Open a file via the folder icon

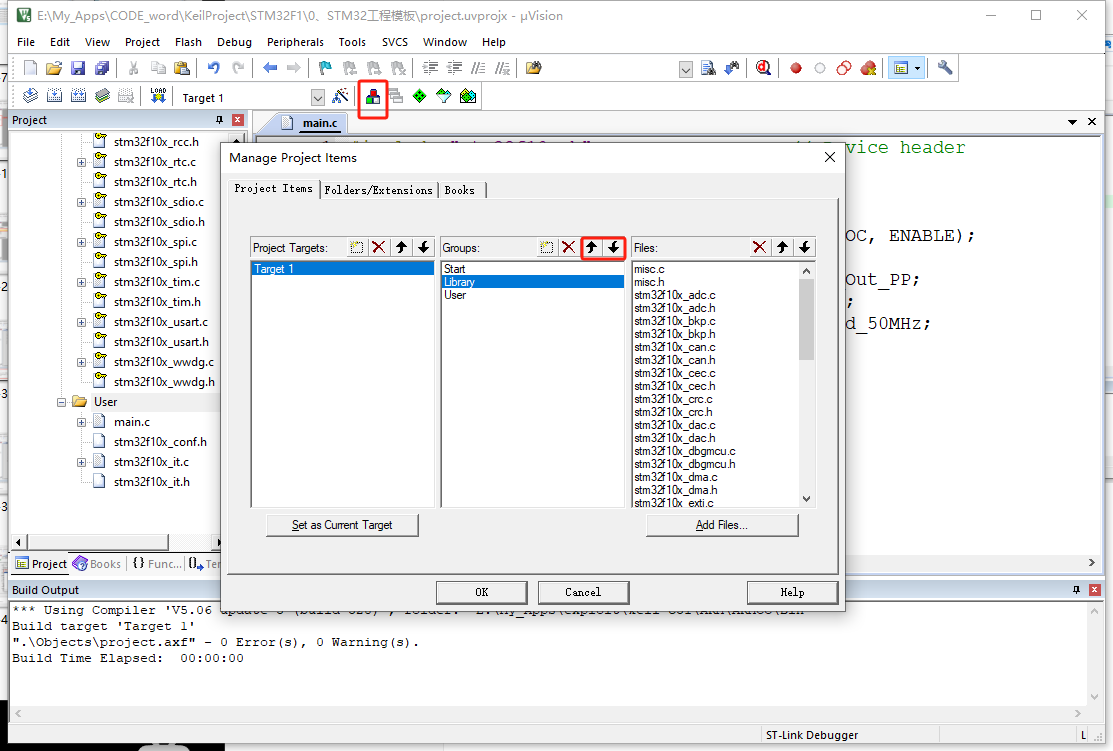[54, 68]
